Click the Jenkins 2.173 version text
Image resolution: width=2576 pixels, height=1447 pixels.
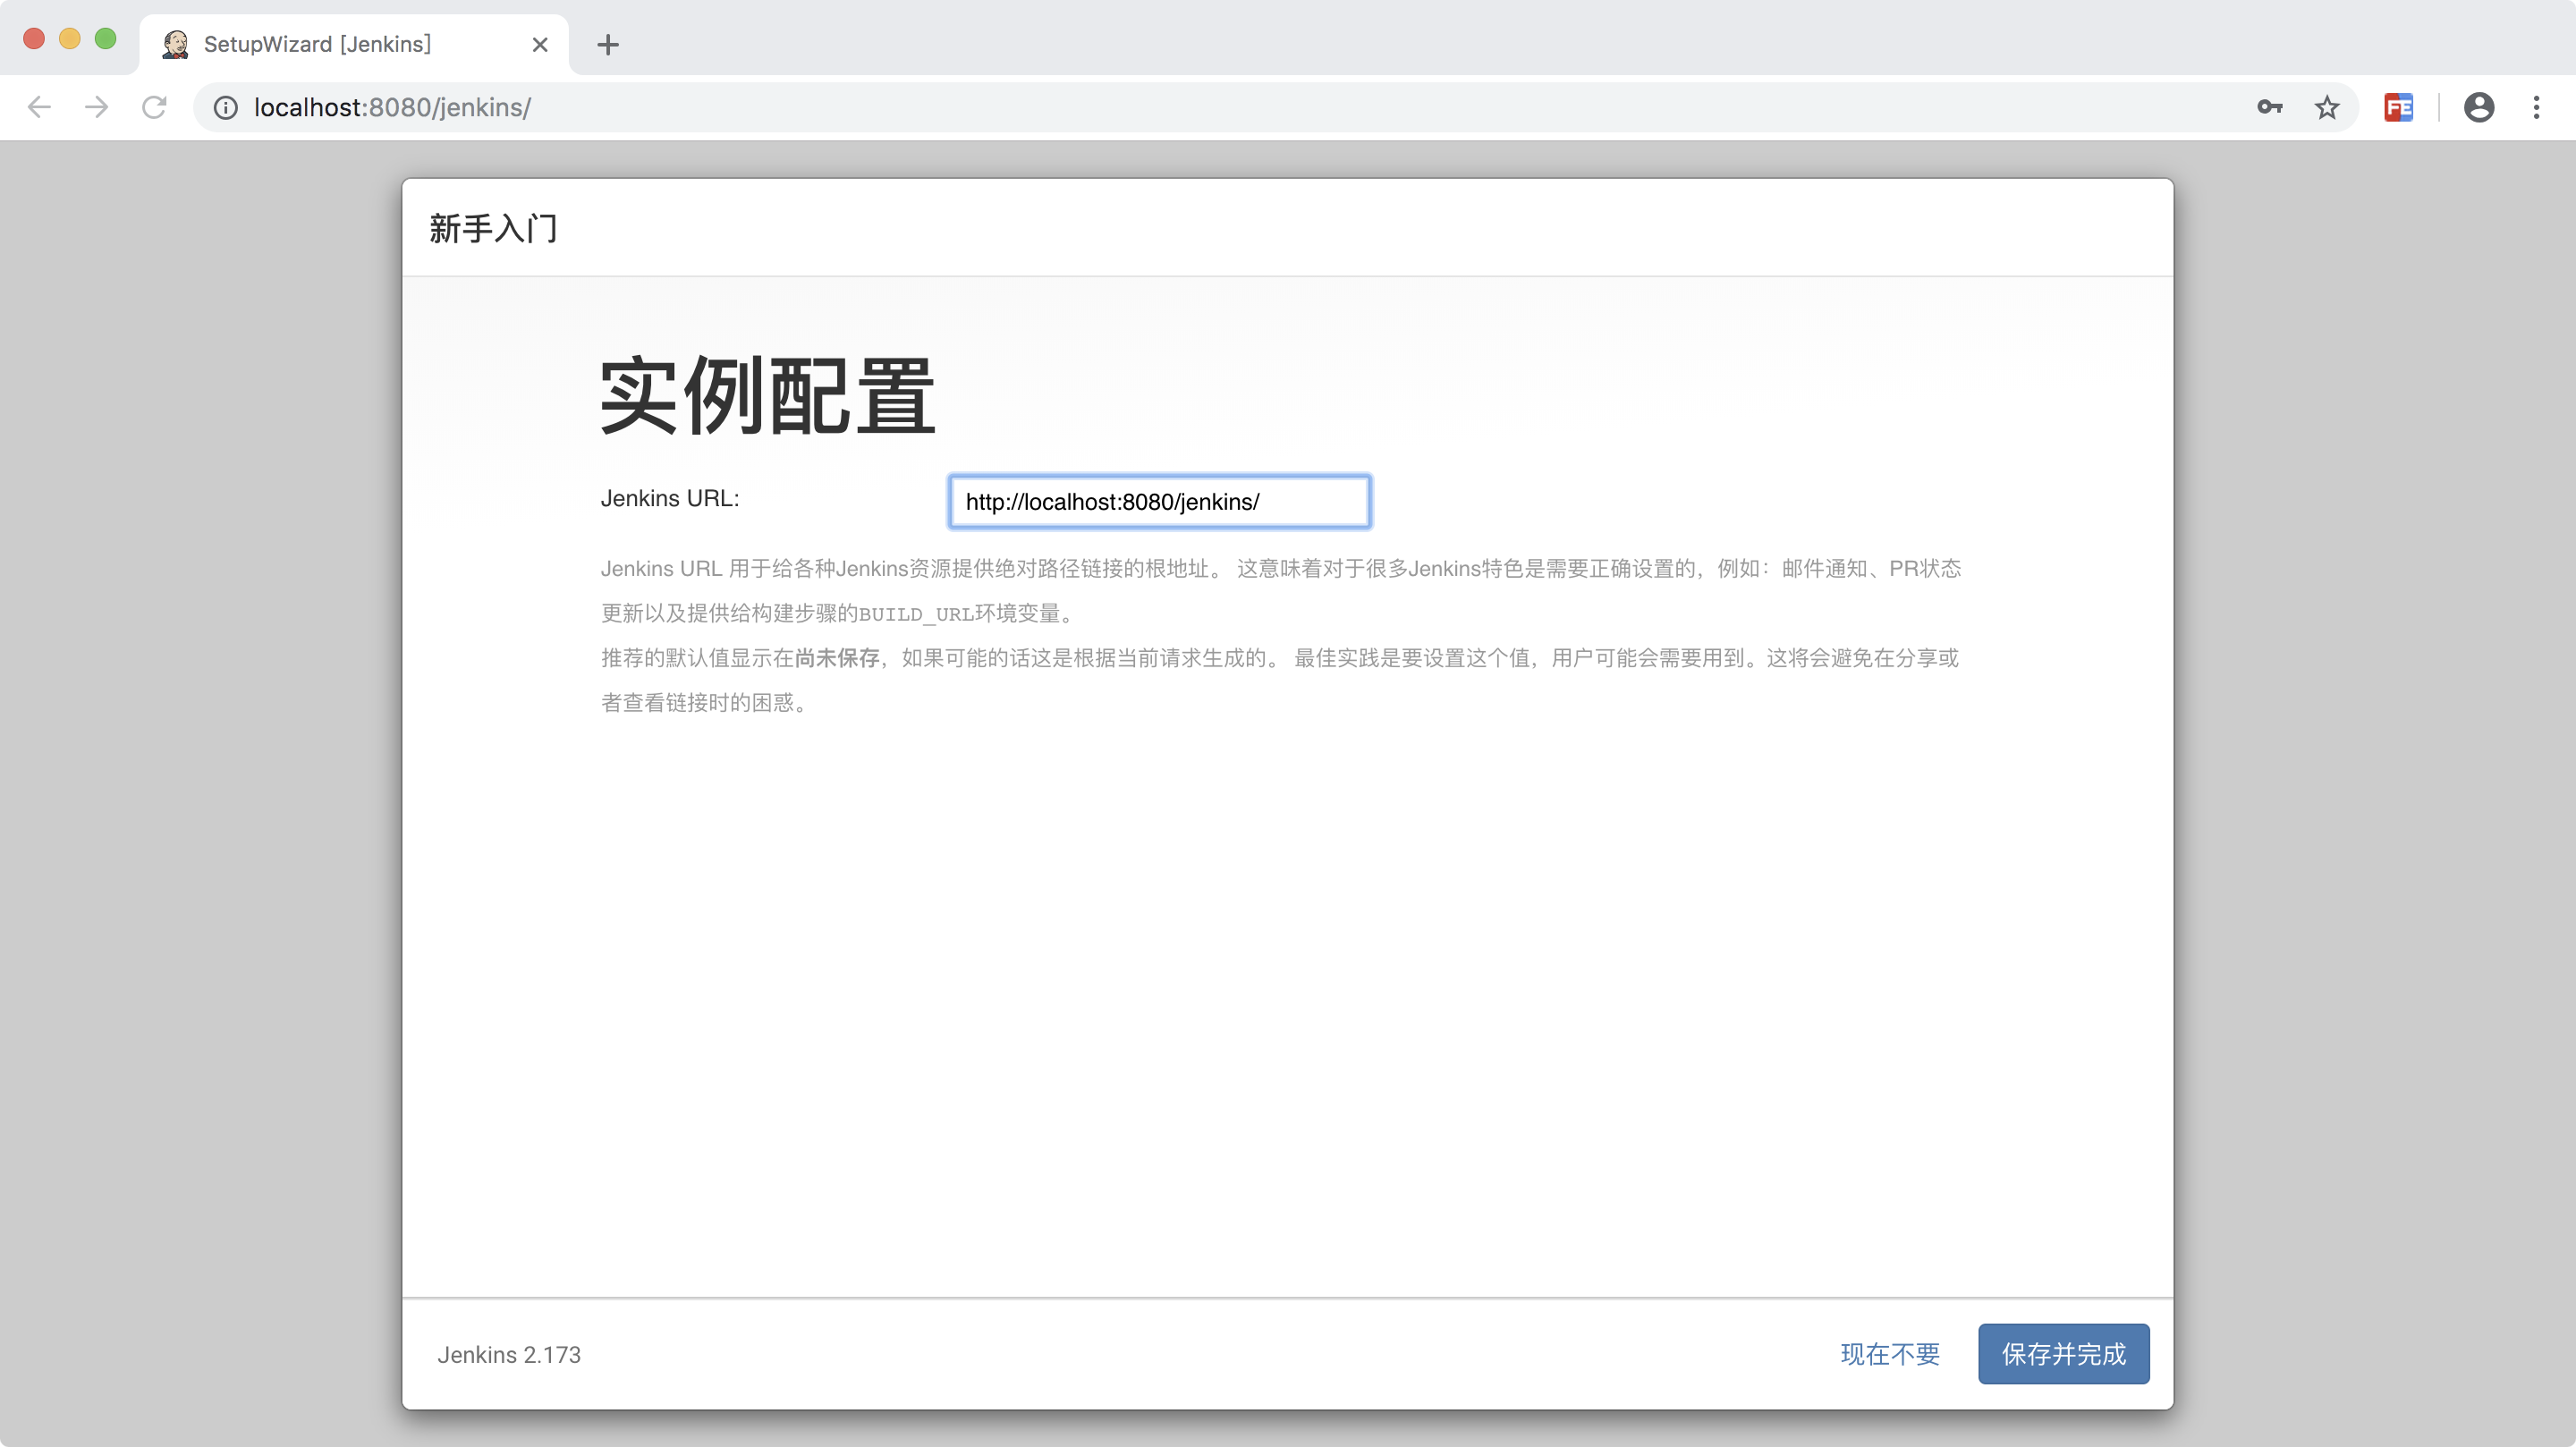coord(508,1354)
